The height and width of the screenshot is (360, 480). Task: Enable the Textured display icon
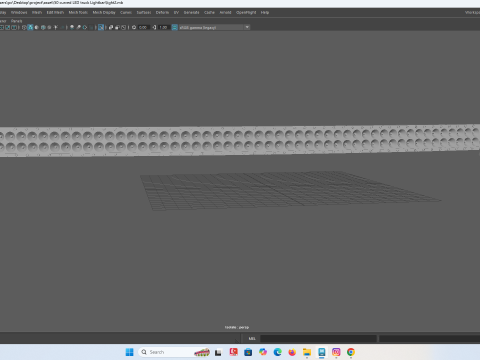pyautogui.click(x=49, y=27)
